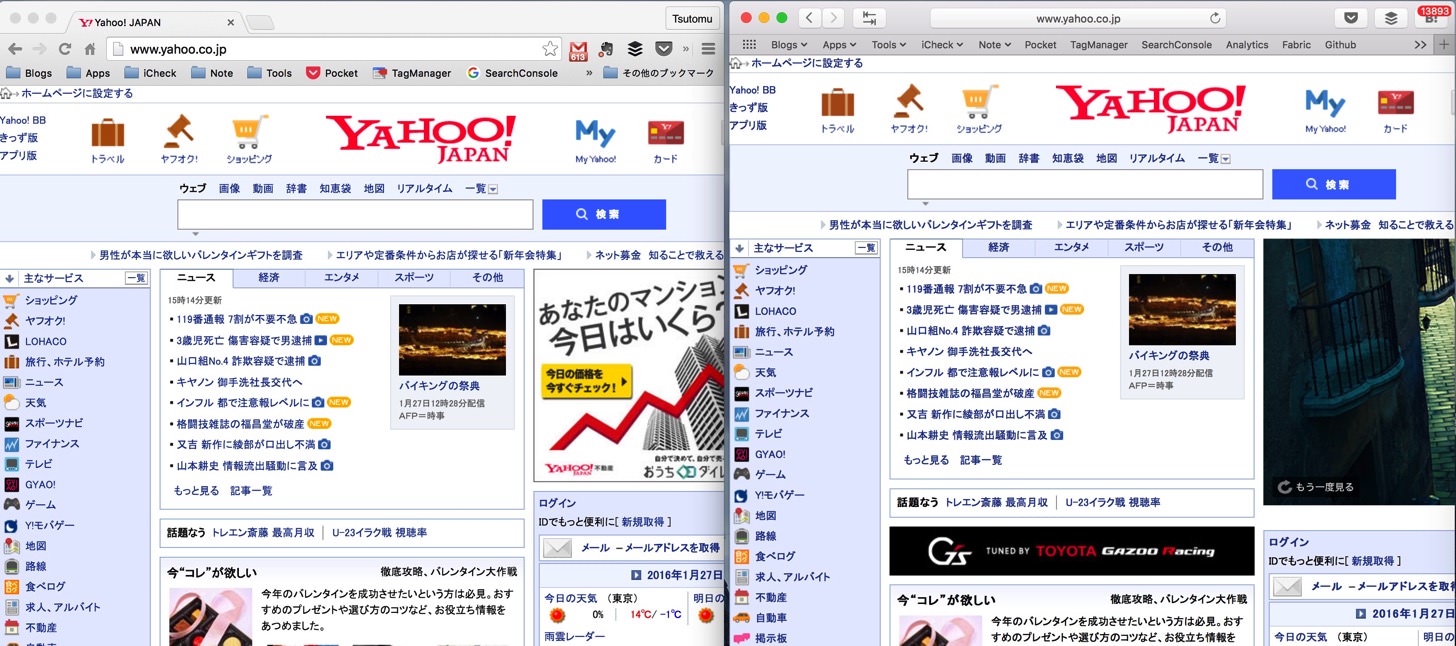This screenshot has height=646, width=1456.
Task: Open Chrome's Tsutomu profile button
Action: coord(692,19)
